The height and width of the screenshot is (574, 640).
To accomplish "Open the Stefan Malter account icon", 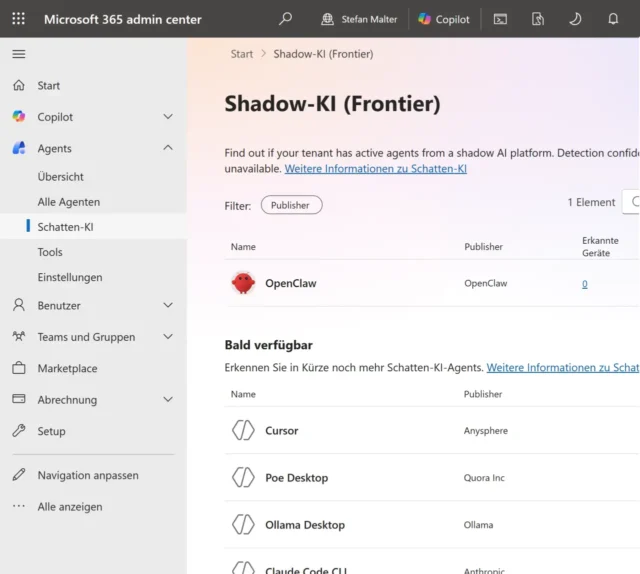I will pos(327,19).
